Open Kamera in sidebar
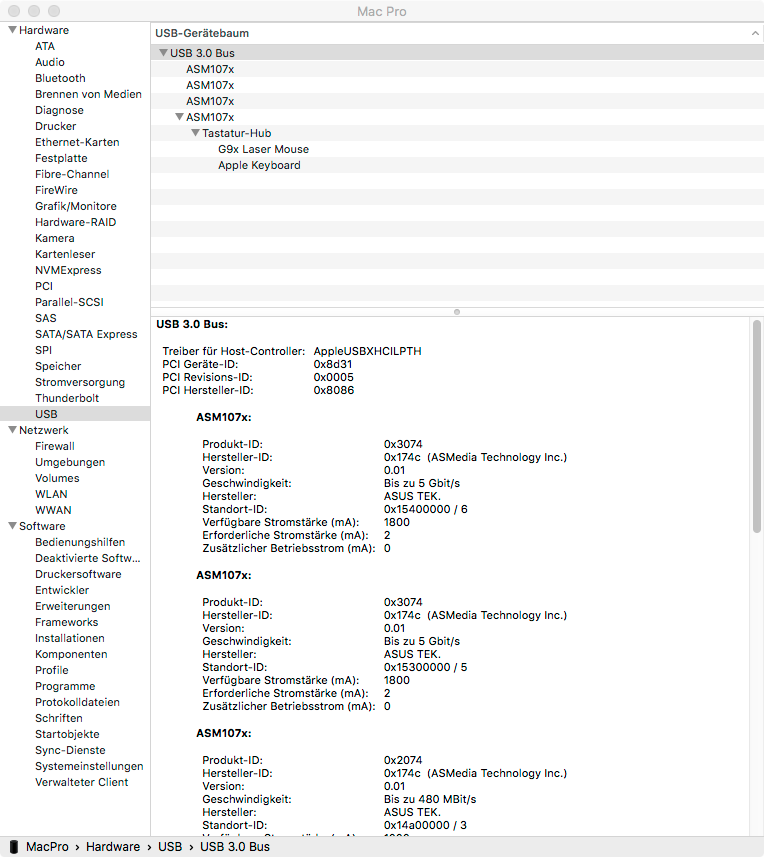Image resolution: width=764 pixels, height=857 pixels. point(55,238)
